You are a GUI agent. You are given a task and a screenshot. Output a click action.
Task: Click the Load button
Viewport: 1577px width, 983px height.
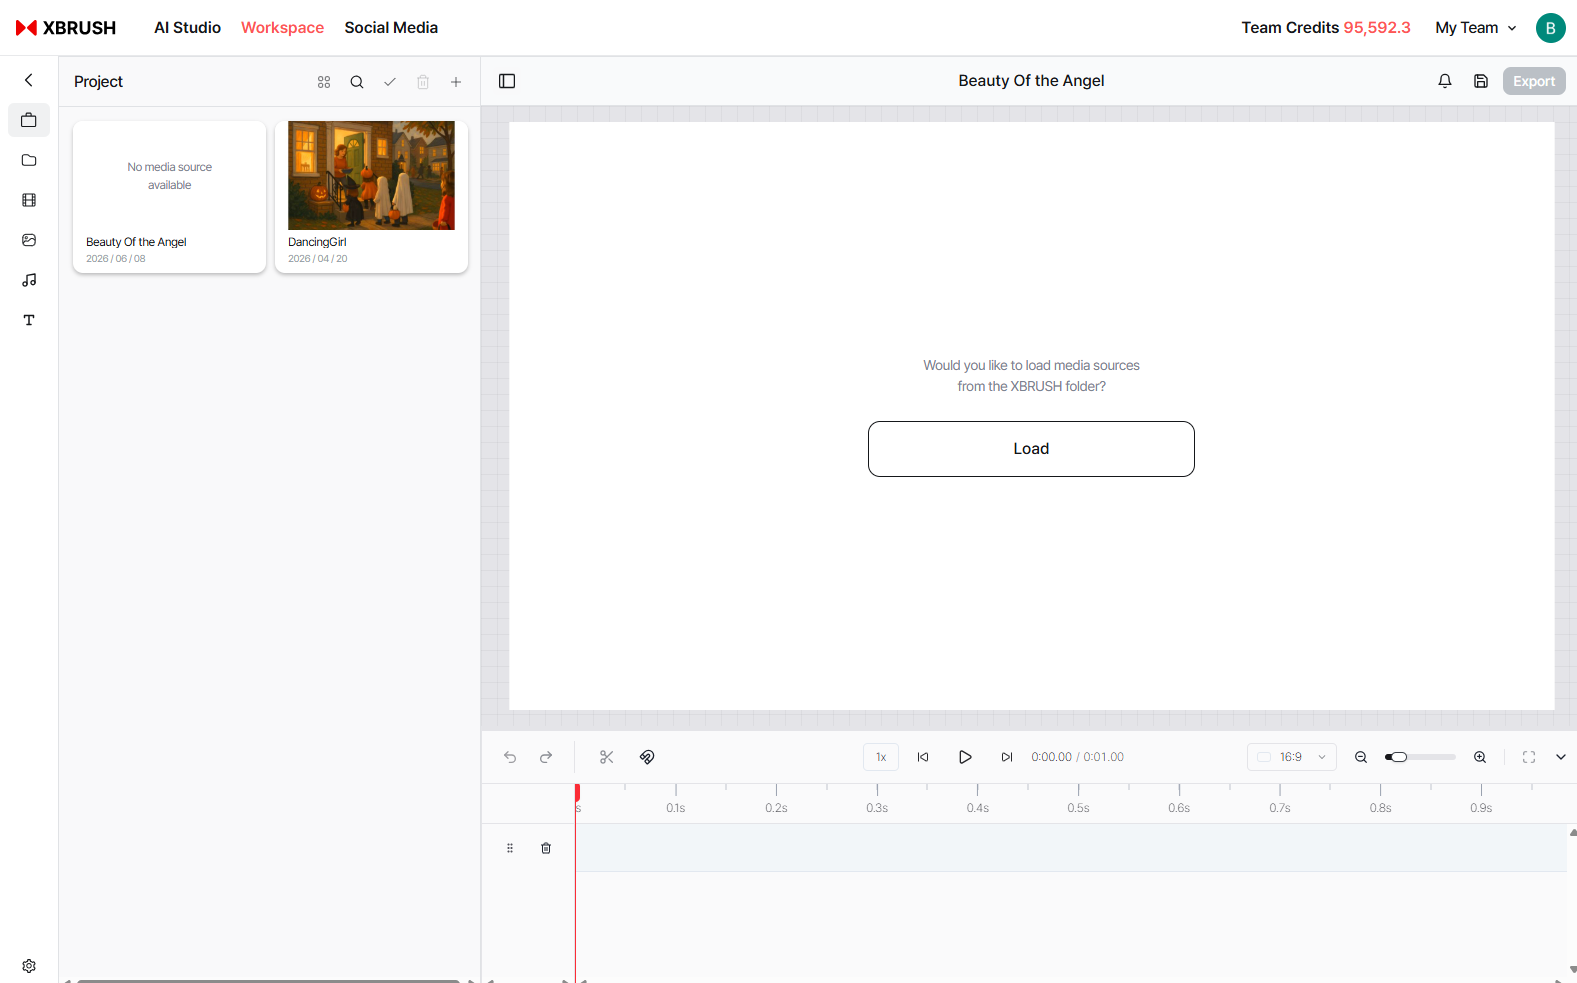click(1031, 449)
